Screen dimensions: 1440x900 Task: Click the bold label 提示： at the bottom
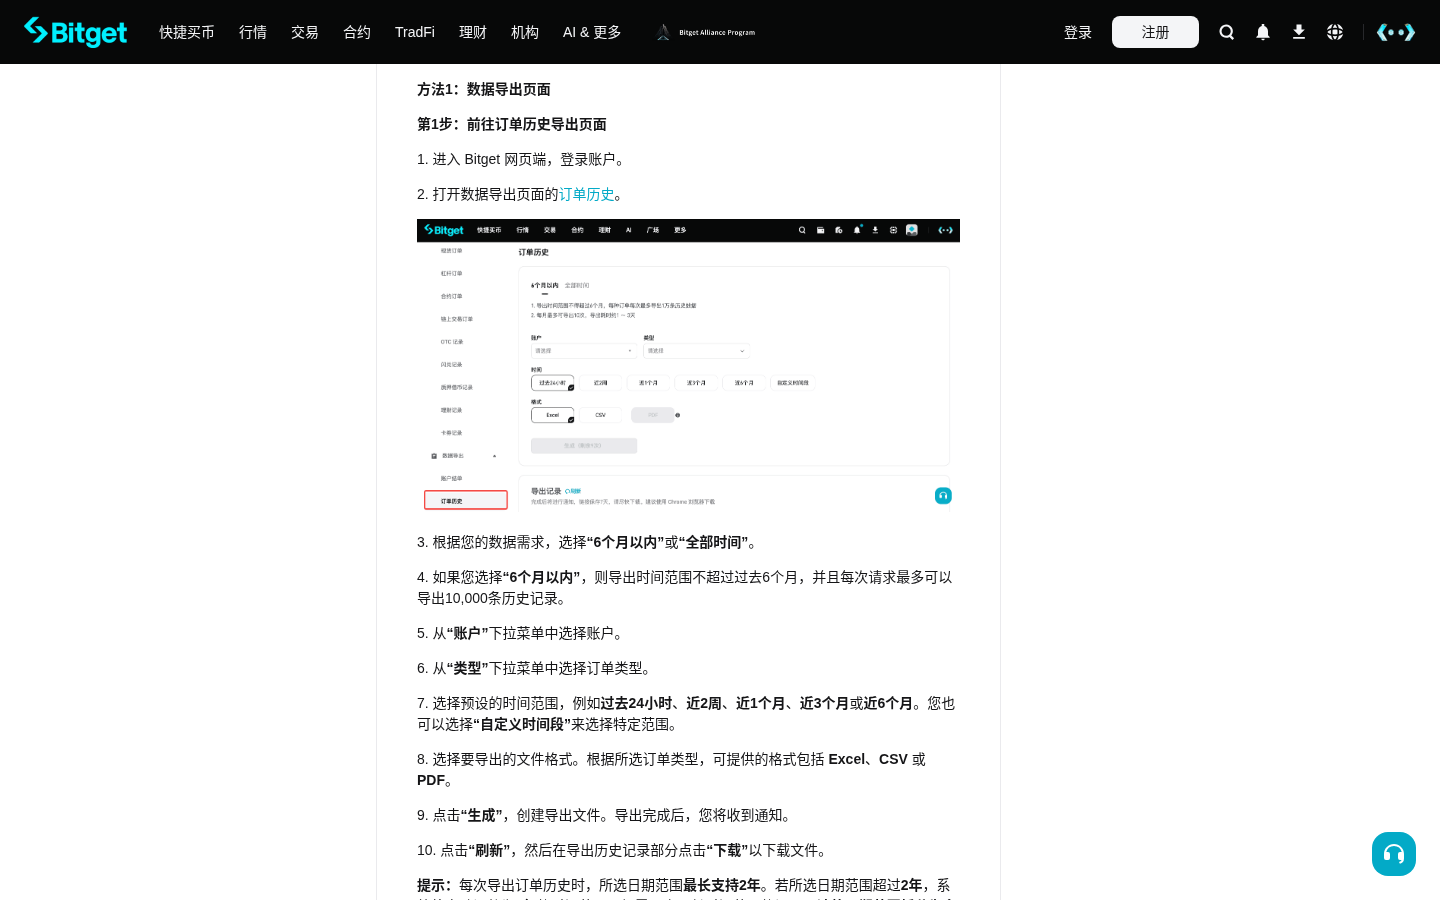438,885
